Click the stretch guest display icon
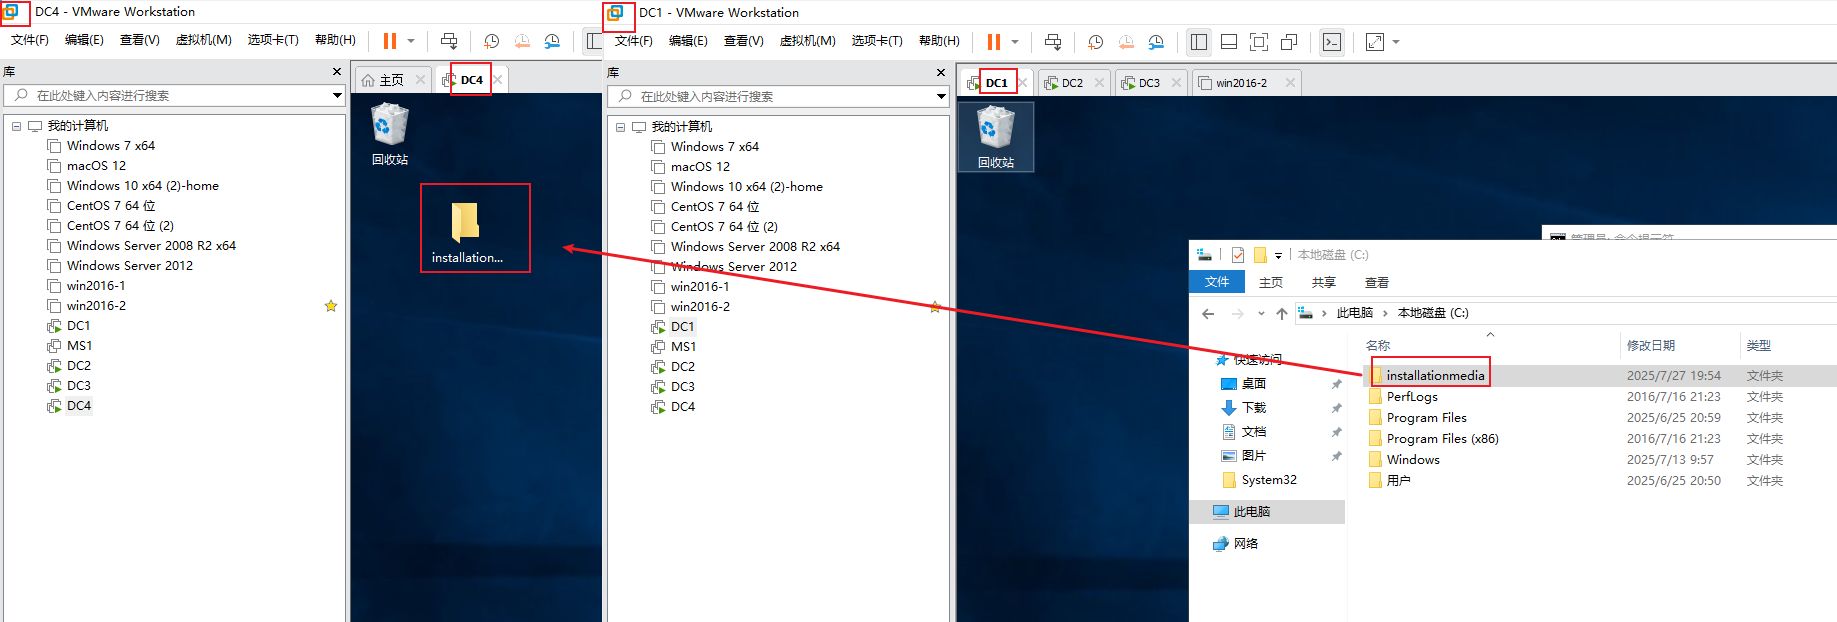The height and width of the screenshot is (622, 1837). [x=1375, y=42]
